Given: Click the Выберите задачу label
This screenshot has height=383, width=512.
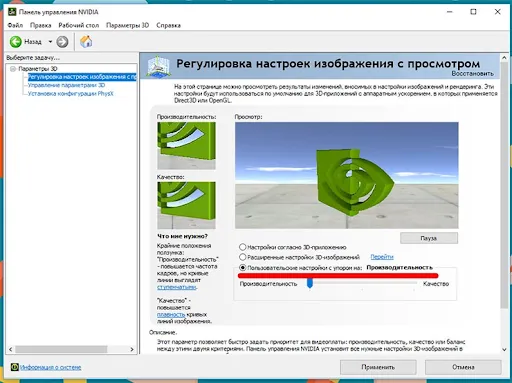Looking at the screenshot, I should (33, 58).
